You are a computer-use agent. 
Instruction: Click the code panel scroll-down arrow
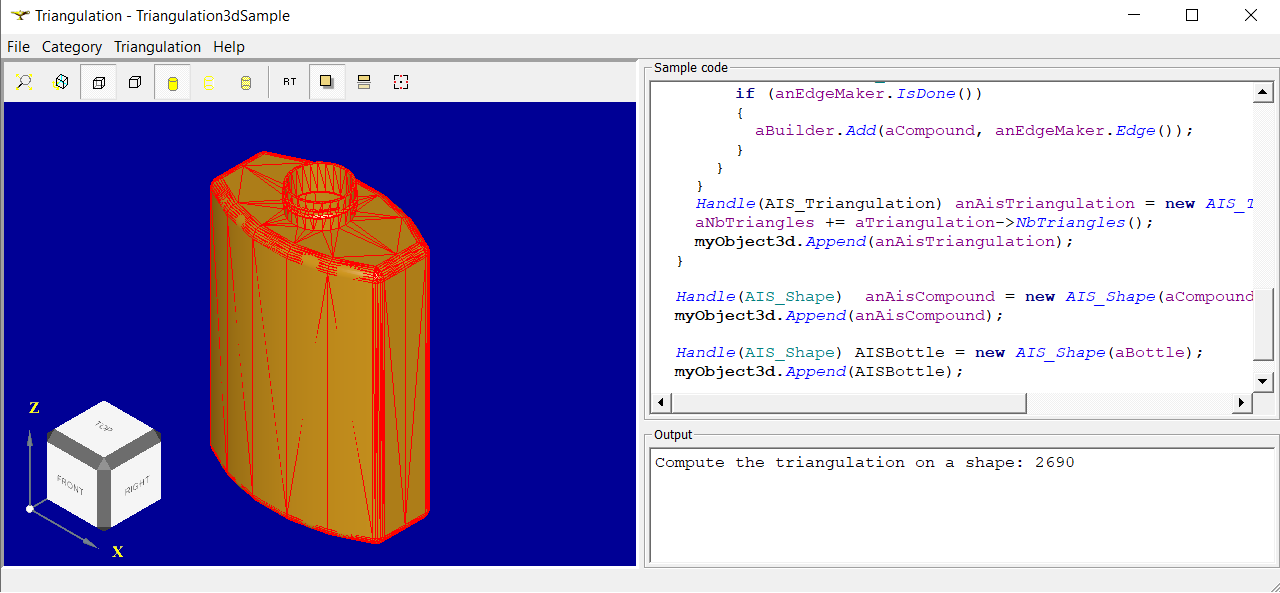point(1262,381)
